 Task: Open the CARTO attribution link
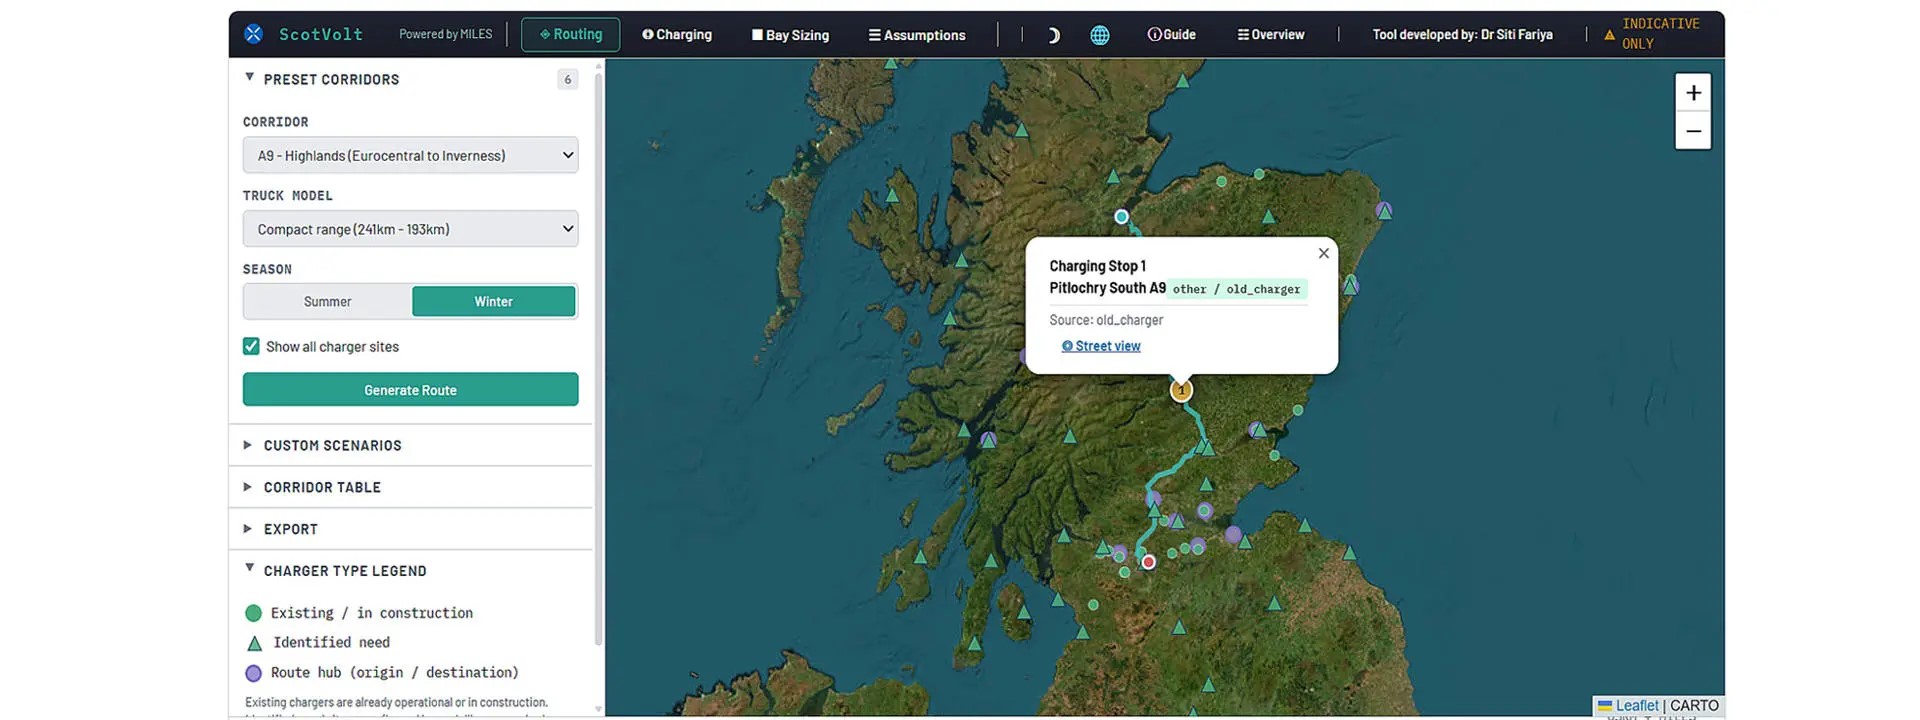(1694, 705)
